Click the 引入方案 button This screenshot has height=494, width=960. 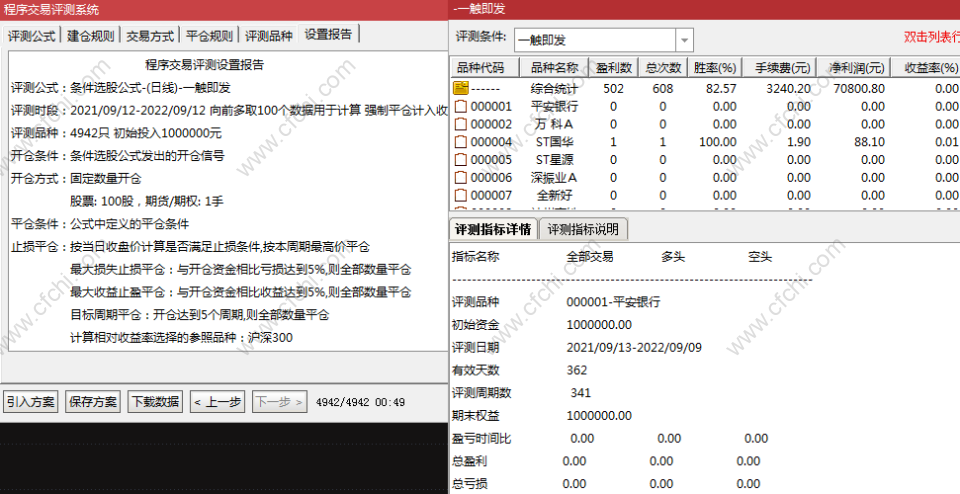(31, 402)
